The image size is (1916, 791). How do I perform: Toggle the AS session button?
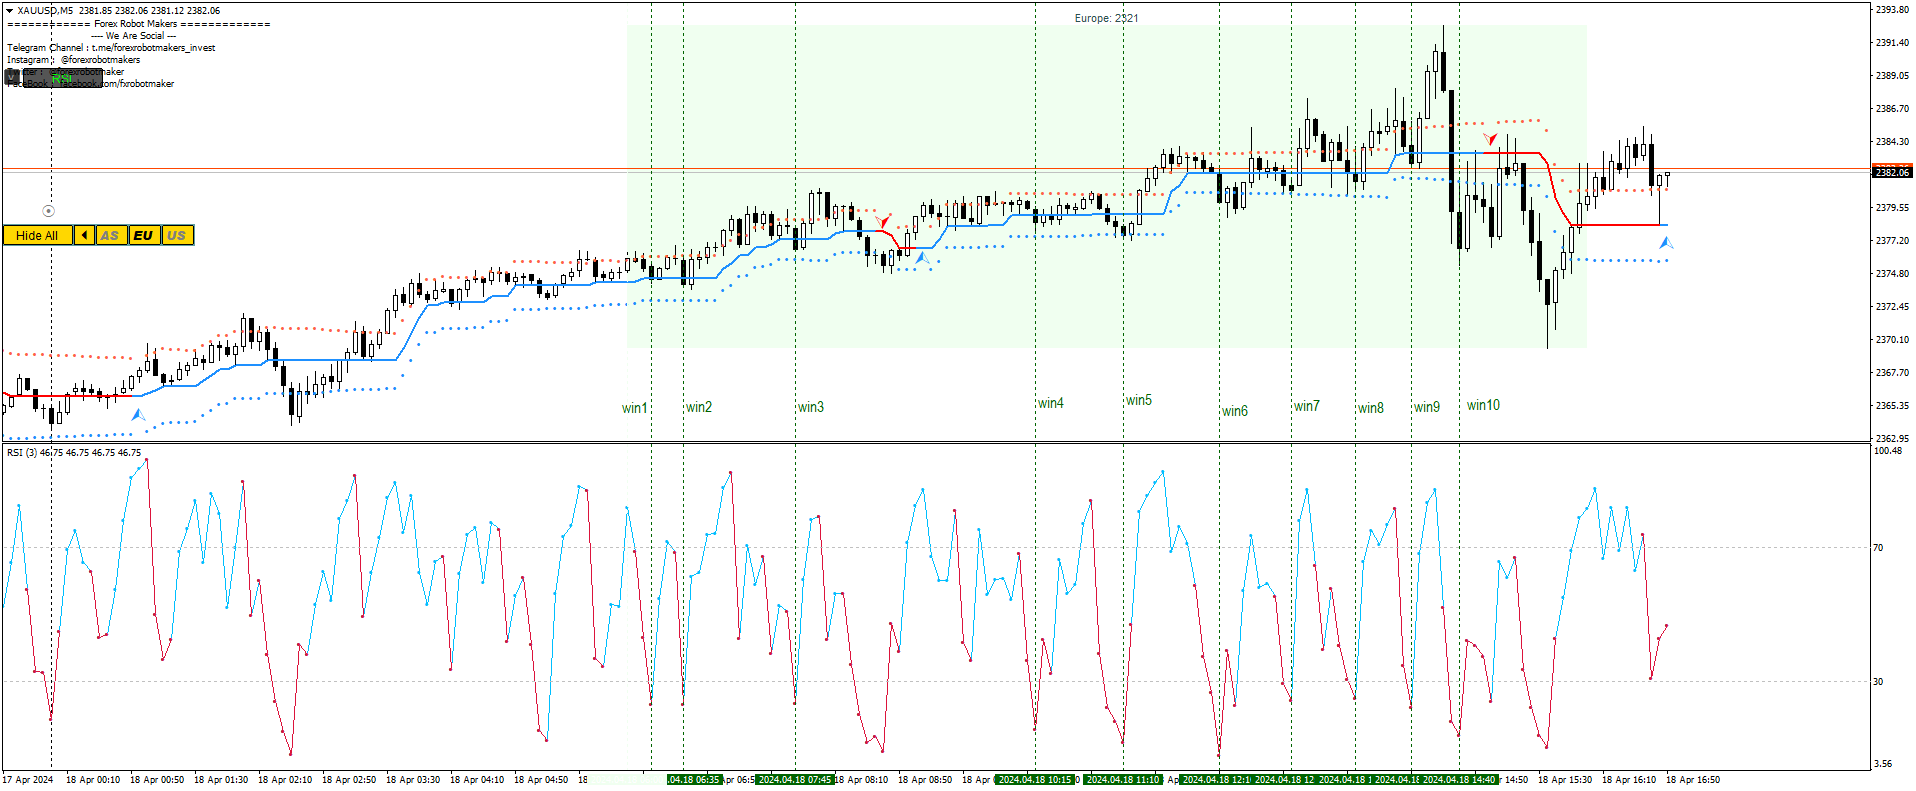coord(110,236)
